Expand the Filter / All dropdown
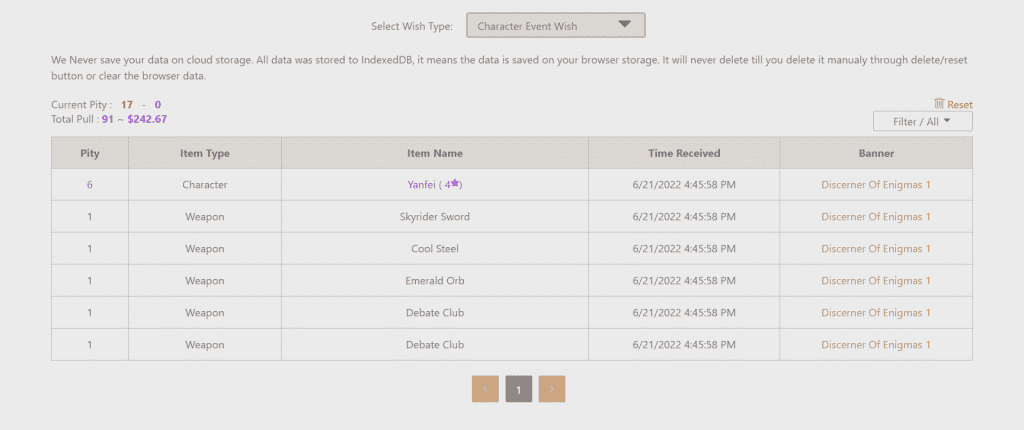Screen dimensions: 1024x430 (922, 121)
